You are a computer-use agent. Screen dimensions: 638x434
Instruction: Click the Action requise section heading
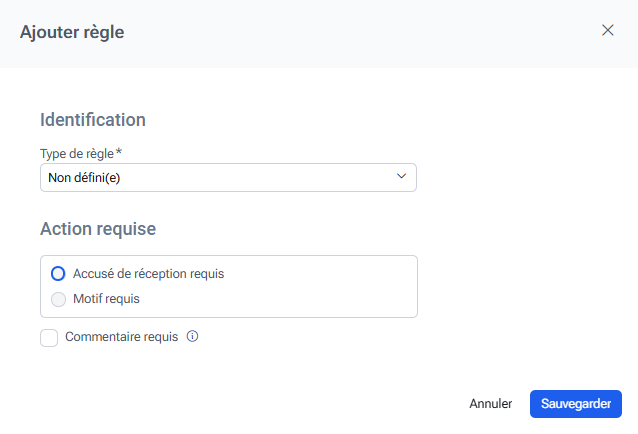98,229
